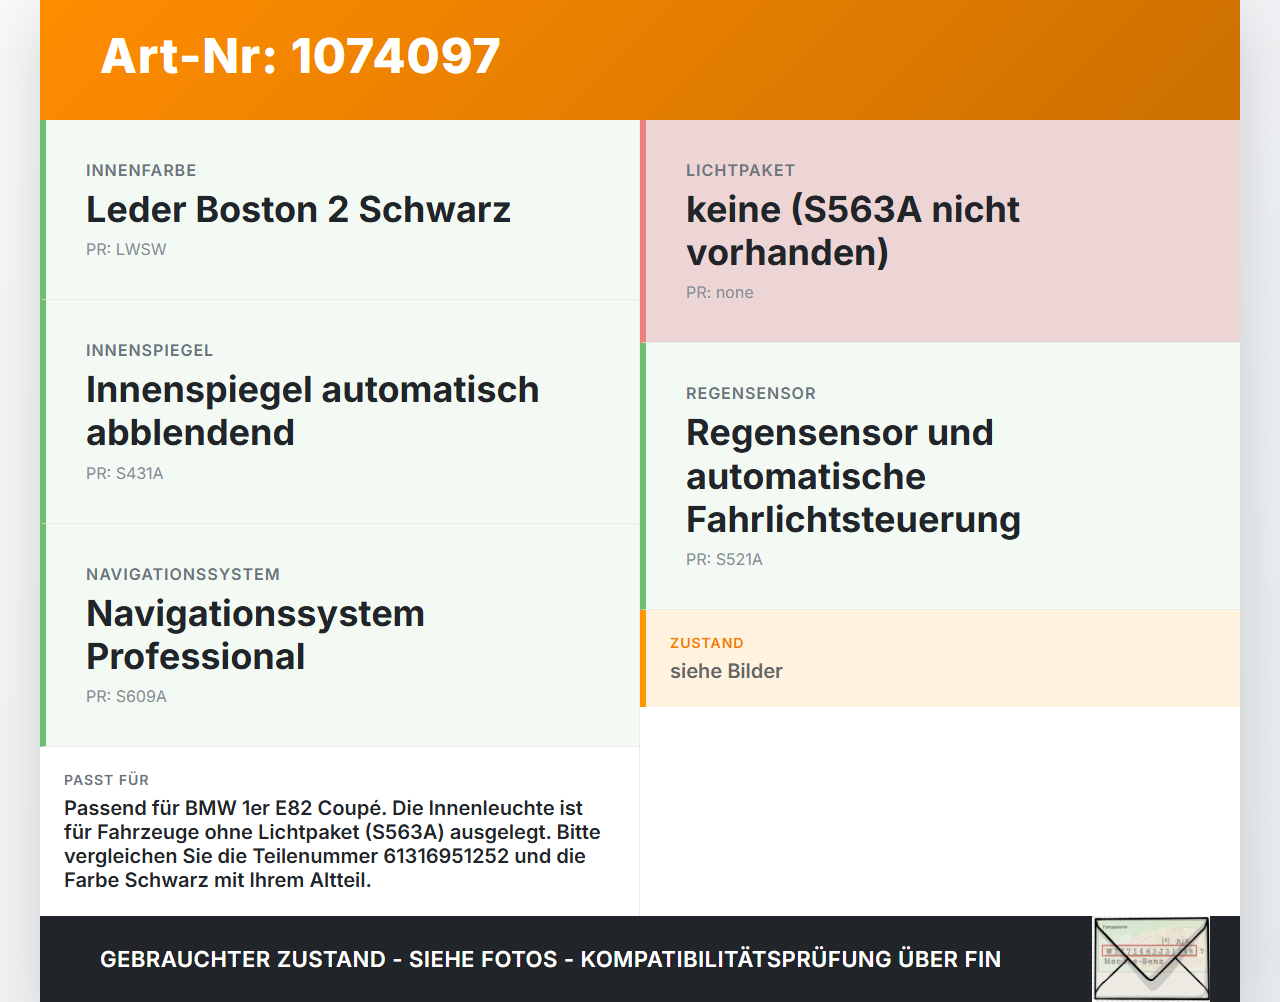Click the REGENSENSOR label
Viewport: 1280px width, 1002px height.
(751, 394)
